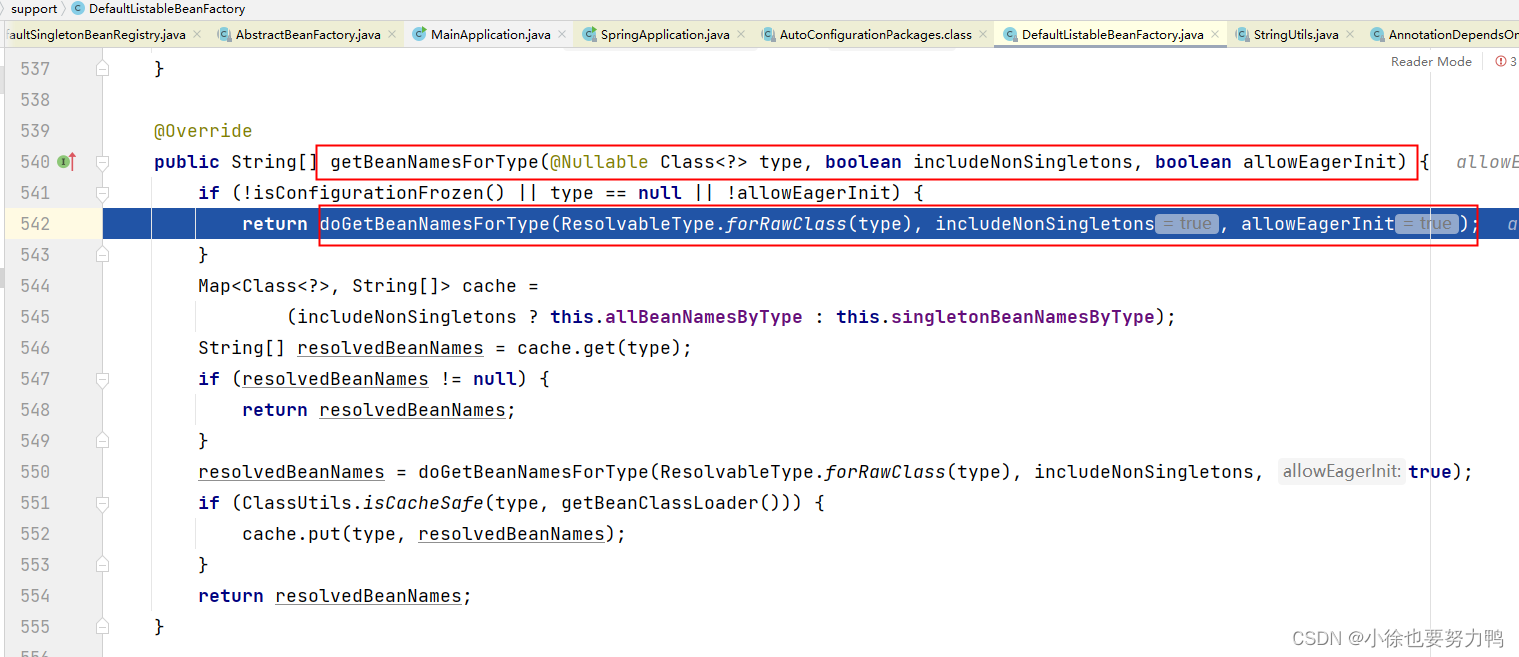This screenshot has height=657, width=1519.
Task: Switch to AbstractBeanFactory.java tab
Action: tap(307, 34)
